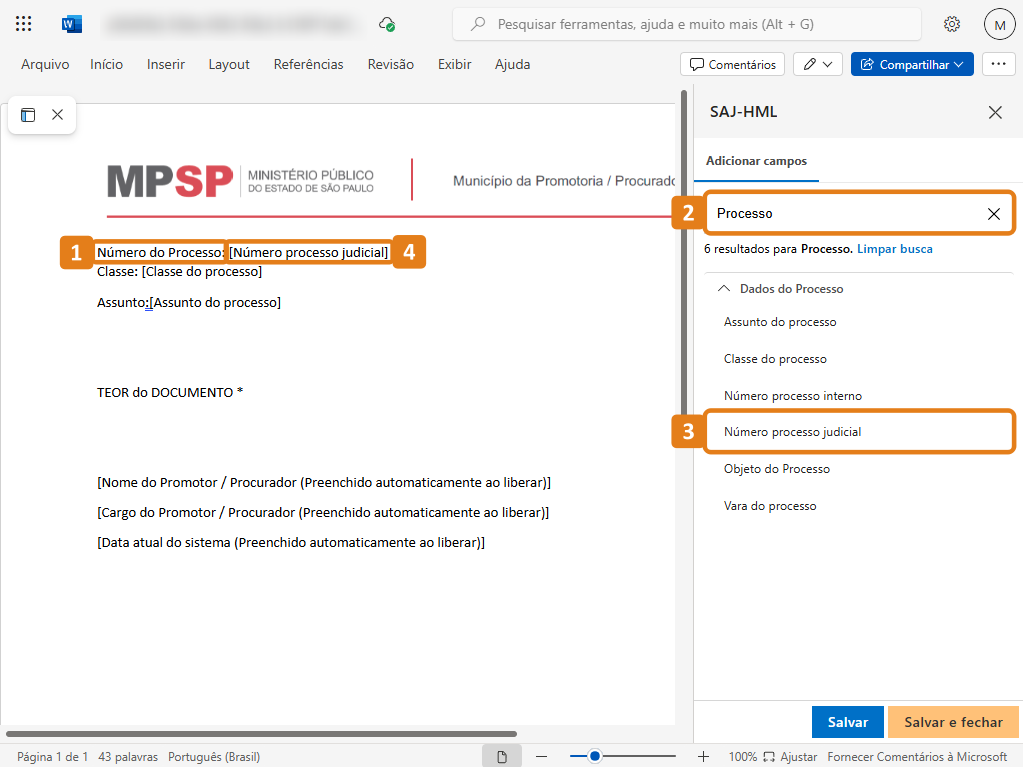Viewport: 1023px width, 767px height.
Task: Open the settings gear icon
Action: coord(952,24)
